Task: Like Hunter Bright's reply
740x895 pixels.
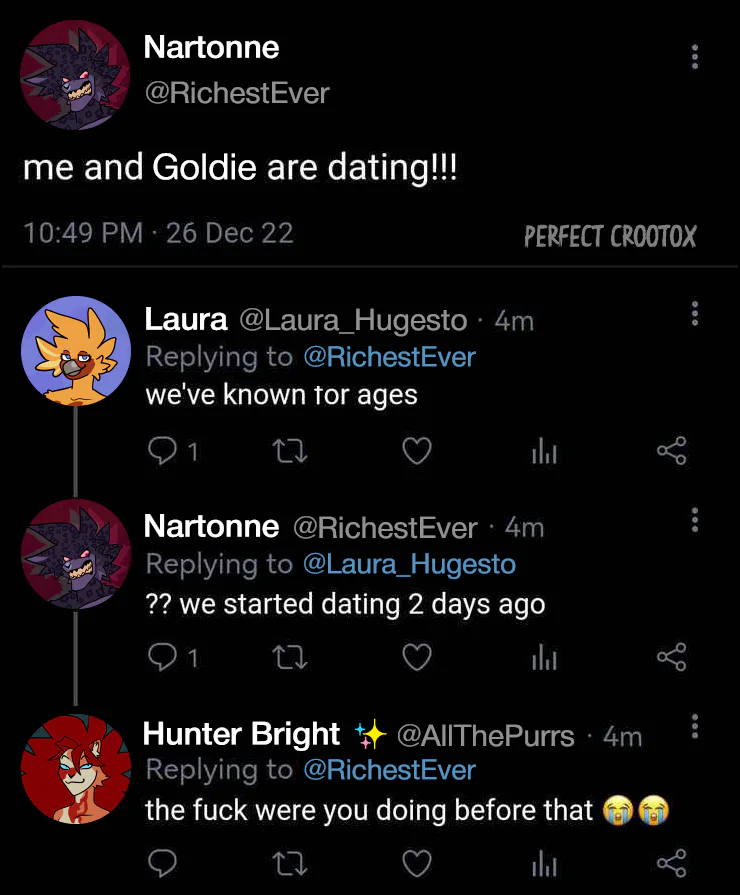Action: (x=416, y=862)
